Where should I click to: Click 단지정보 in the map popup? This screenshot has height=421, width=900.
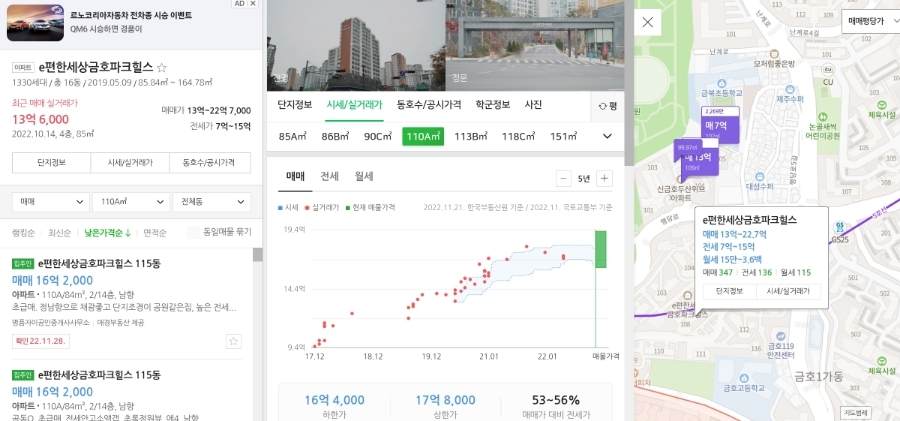coord(730,291)
